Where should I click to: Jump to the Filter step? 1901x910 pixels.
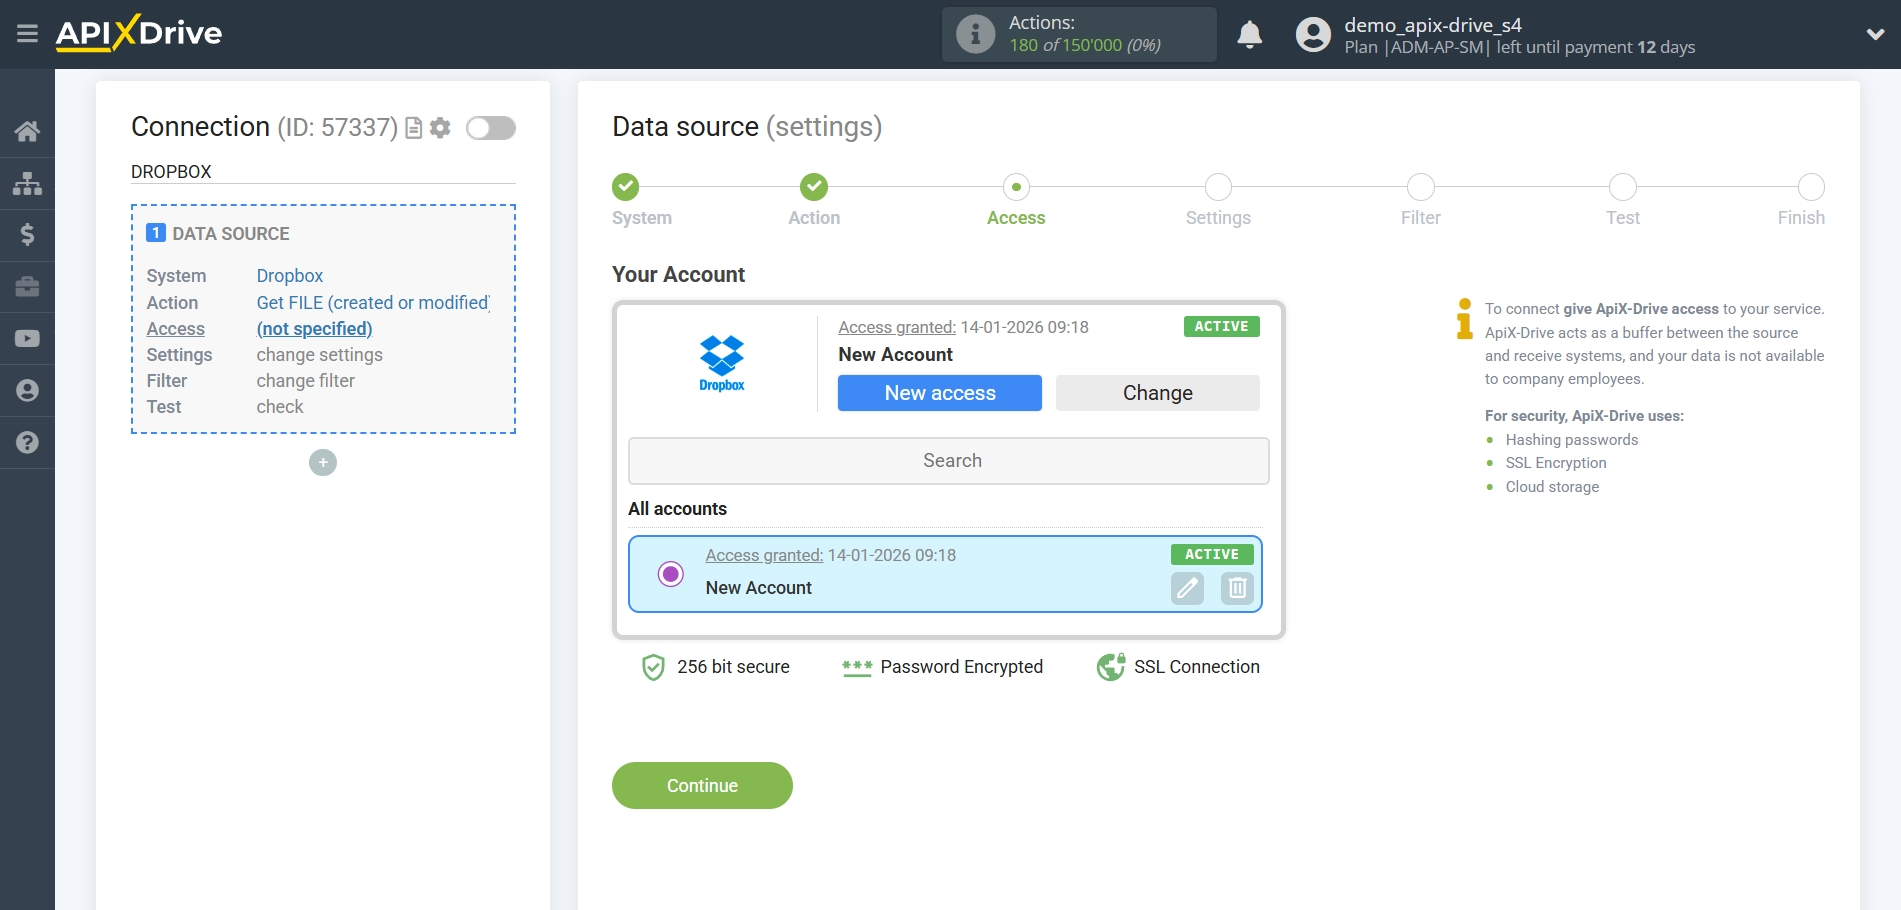[1420, 187]
